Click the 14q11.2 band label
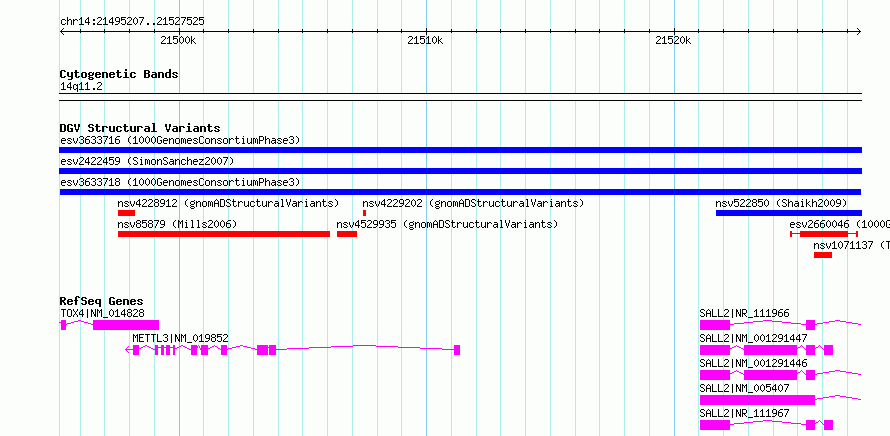The width and height of the screenshot is (890, 436). [82, 87]
